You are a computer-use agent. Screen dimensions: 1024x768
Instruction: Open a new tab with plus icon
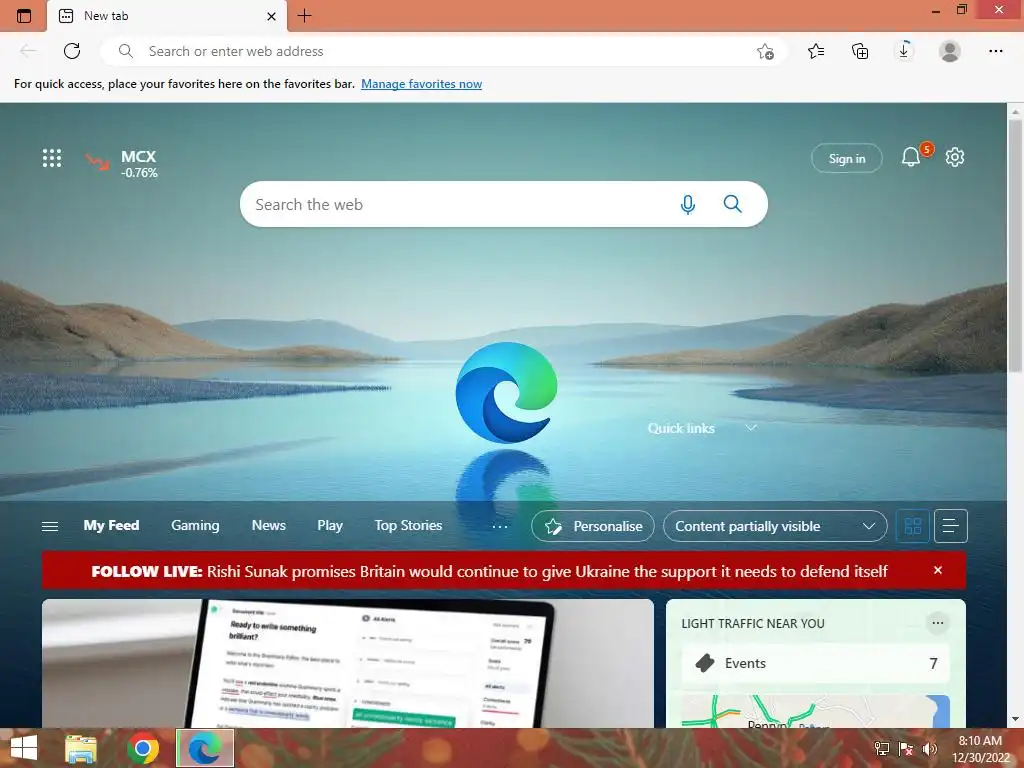click(x=304, y=16)
